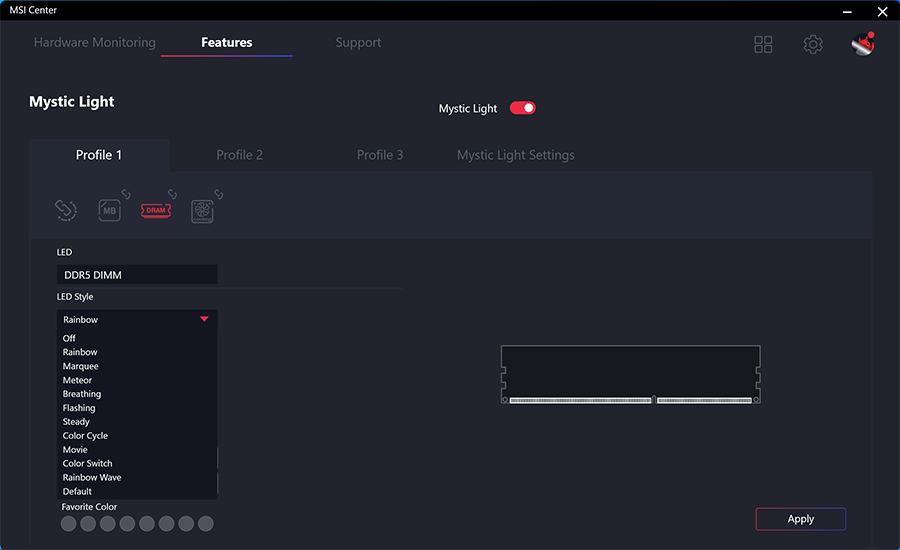Choose Rainbow Wave LED style option
900x550 pixels.
pyautogui.click(x=92, y=477)
